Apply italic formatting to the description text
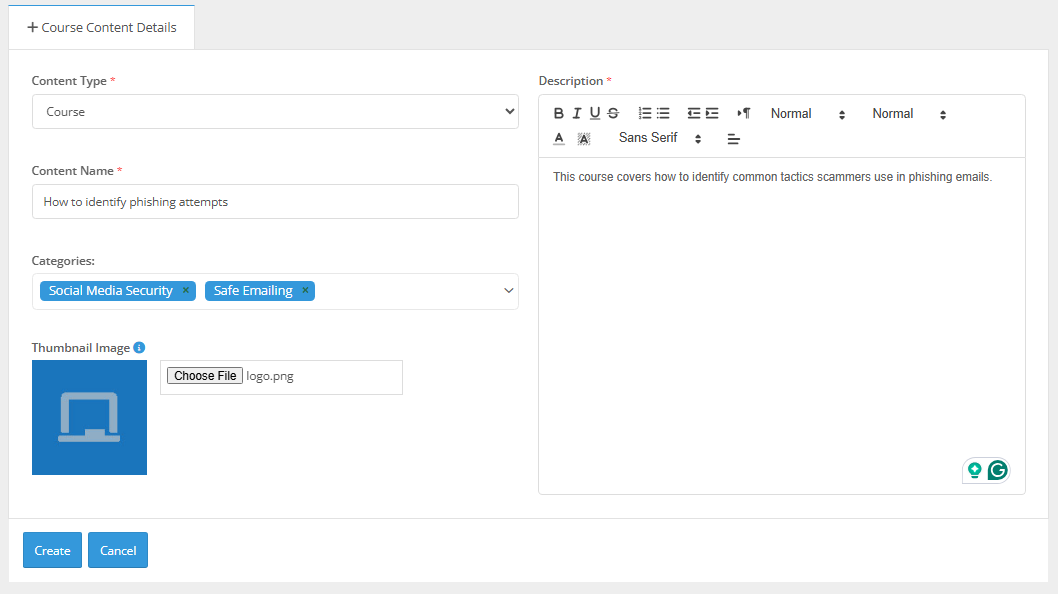Viewport: 1058px width, 594px height. pos(577,113)
